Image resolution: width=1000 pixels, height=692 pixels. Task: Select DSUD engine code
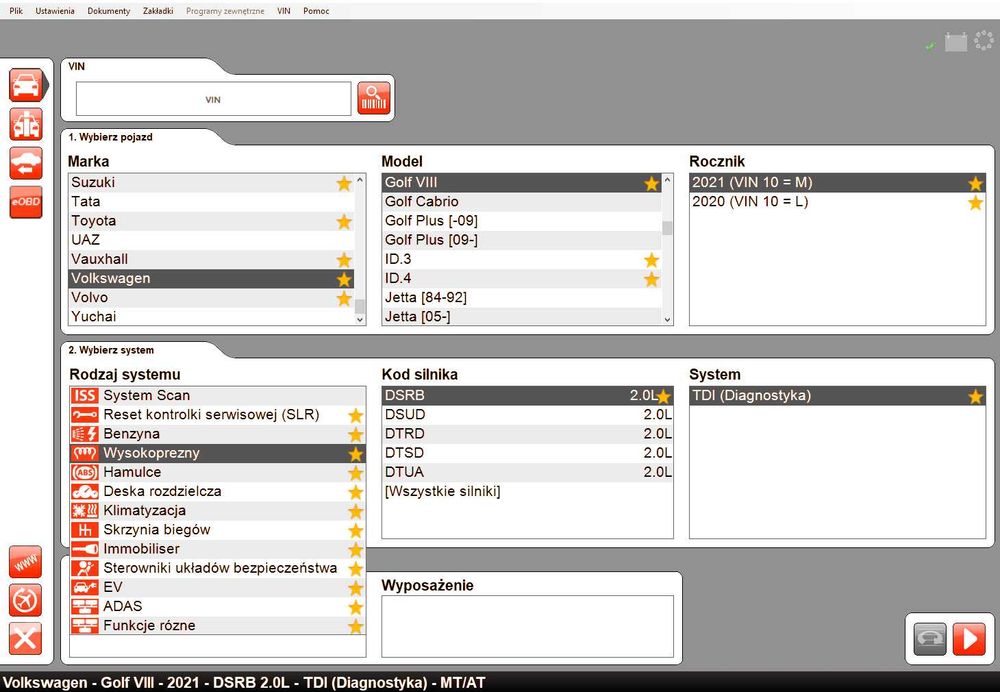coord(527,415)
